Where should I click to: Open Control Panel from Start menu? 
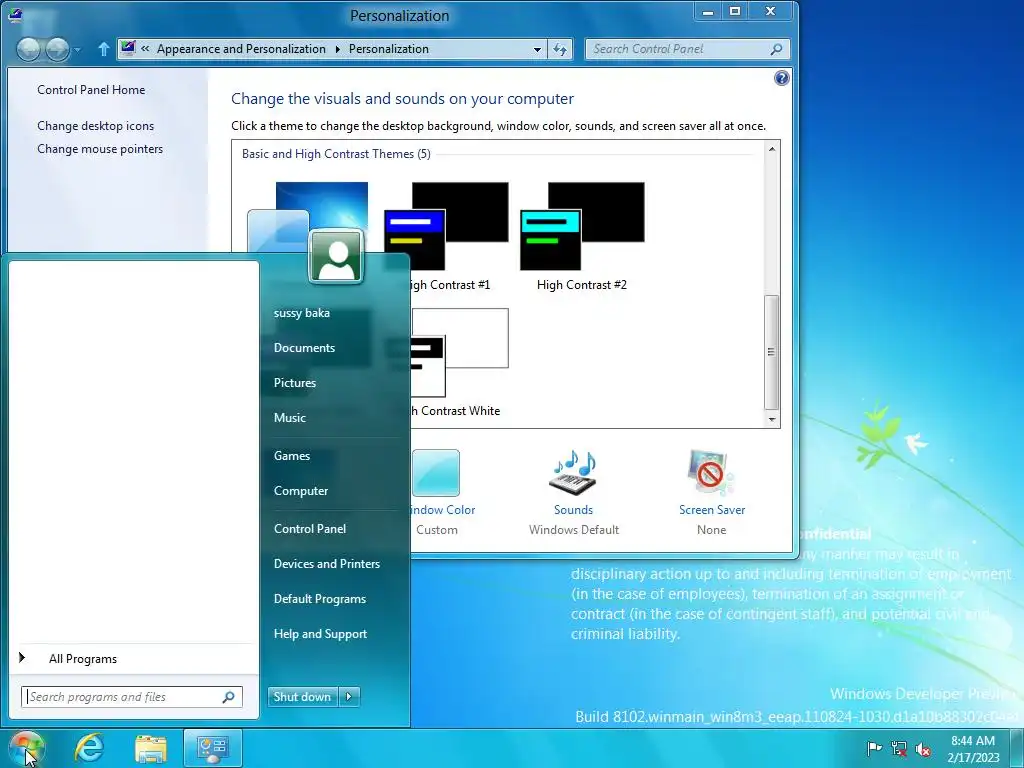[x=310, y=529]
